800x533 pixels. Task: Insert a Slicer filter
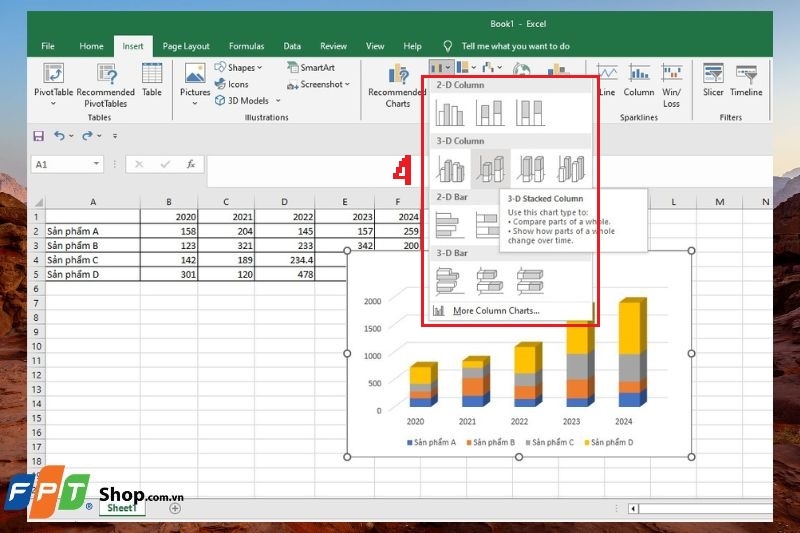pos(713,80)
